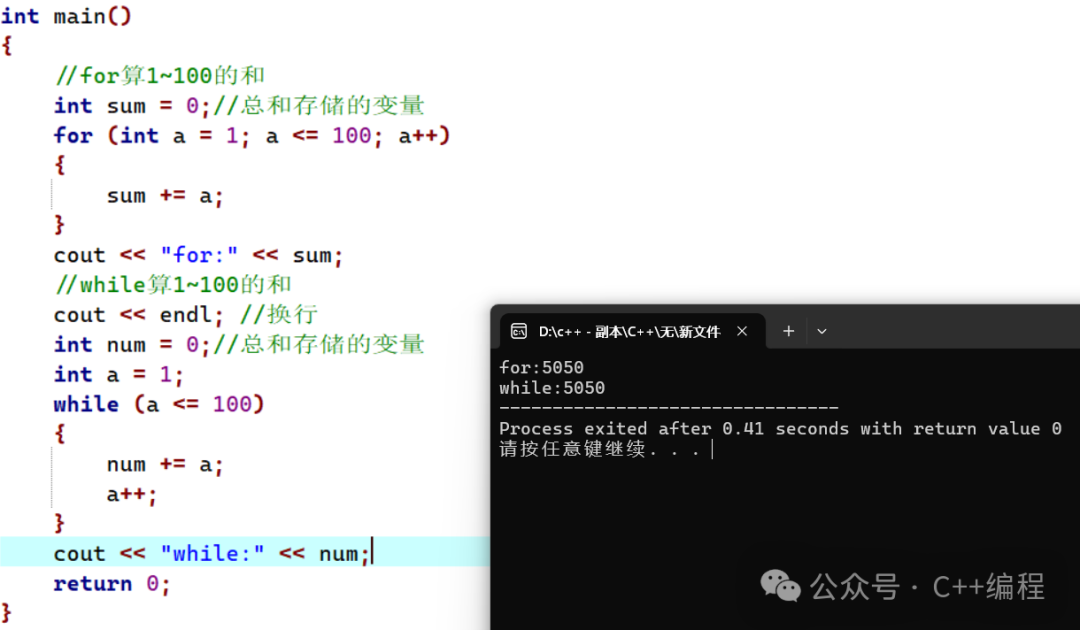Image resolution: width=1080 pixels, height=630 pixels.
Task: Click the WeChat logo in the watermark
Action: coord(780,586)
